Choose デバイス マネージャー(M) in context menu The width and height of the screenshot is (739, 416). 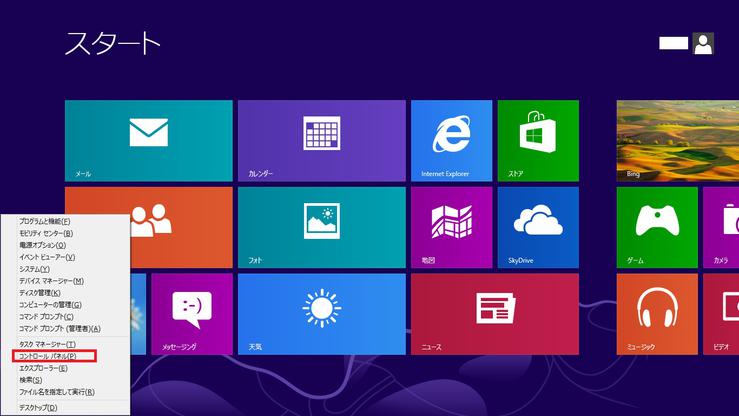[51, 281]
